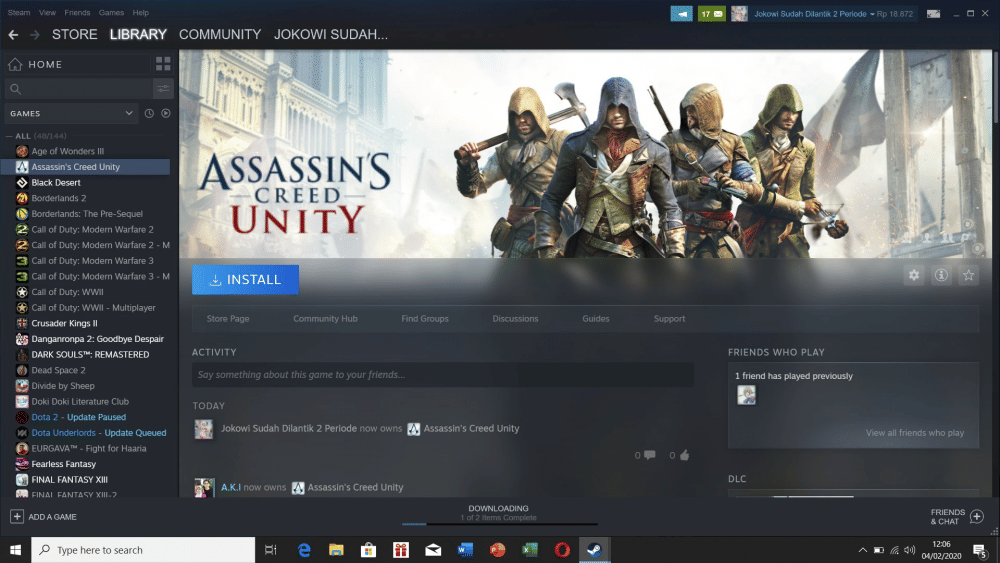Collapse the ALL games list section
Screen dimensions: 1000x563
point(10,136)
